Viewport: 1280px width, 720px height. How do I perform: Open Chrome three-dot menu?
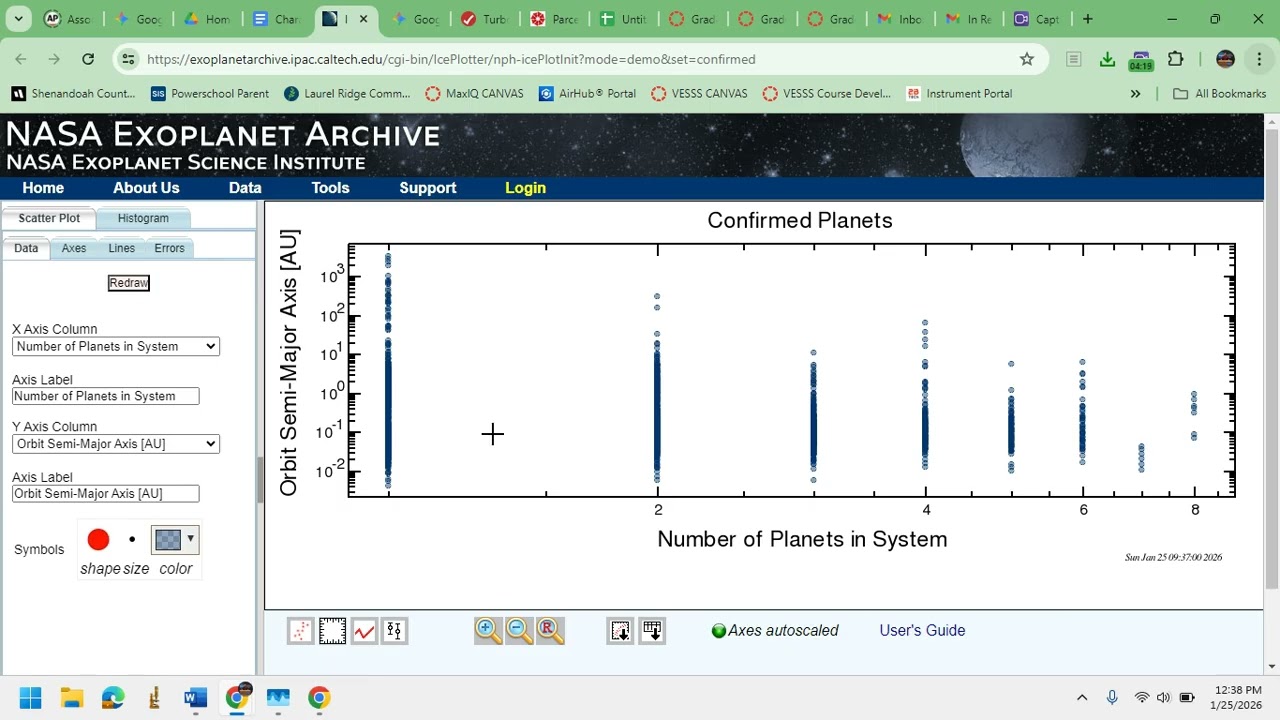pos(1259,59)
